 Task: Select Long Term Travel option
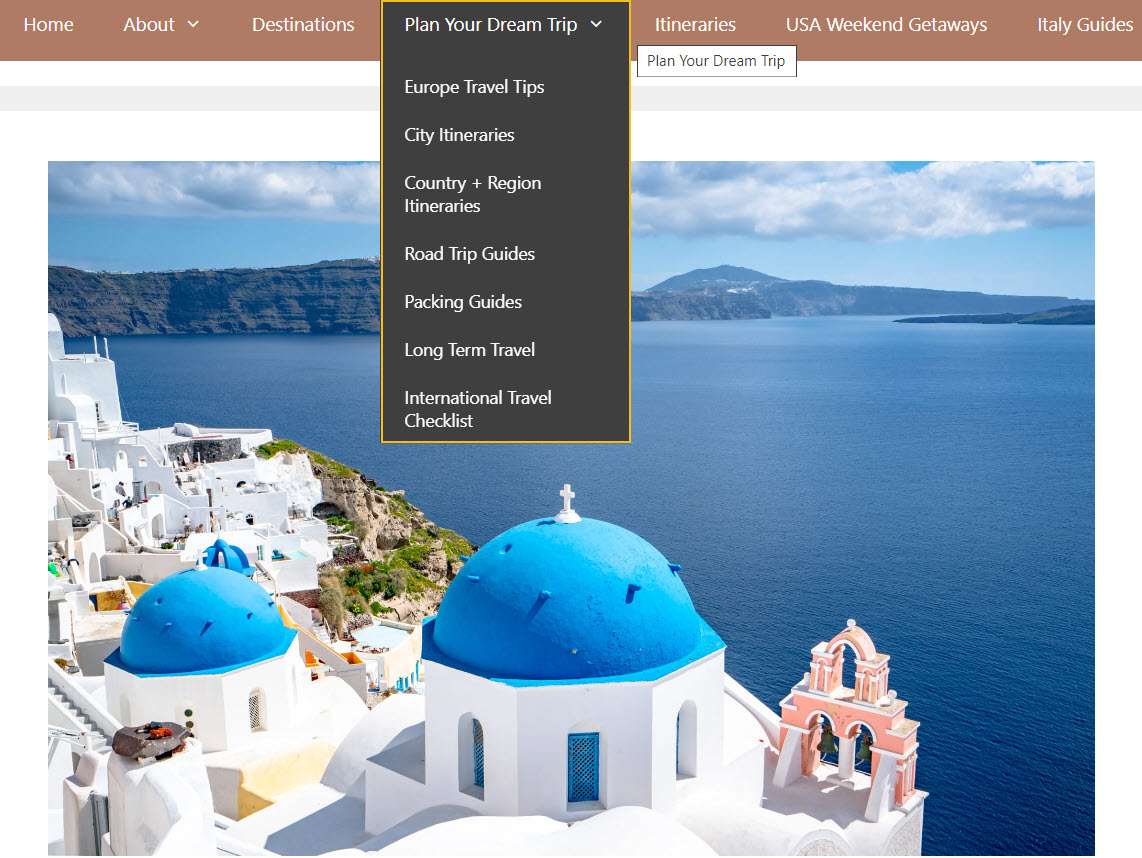[470, 350]
